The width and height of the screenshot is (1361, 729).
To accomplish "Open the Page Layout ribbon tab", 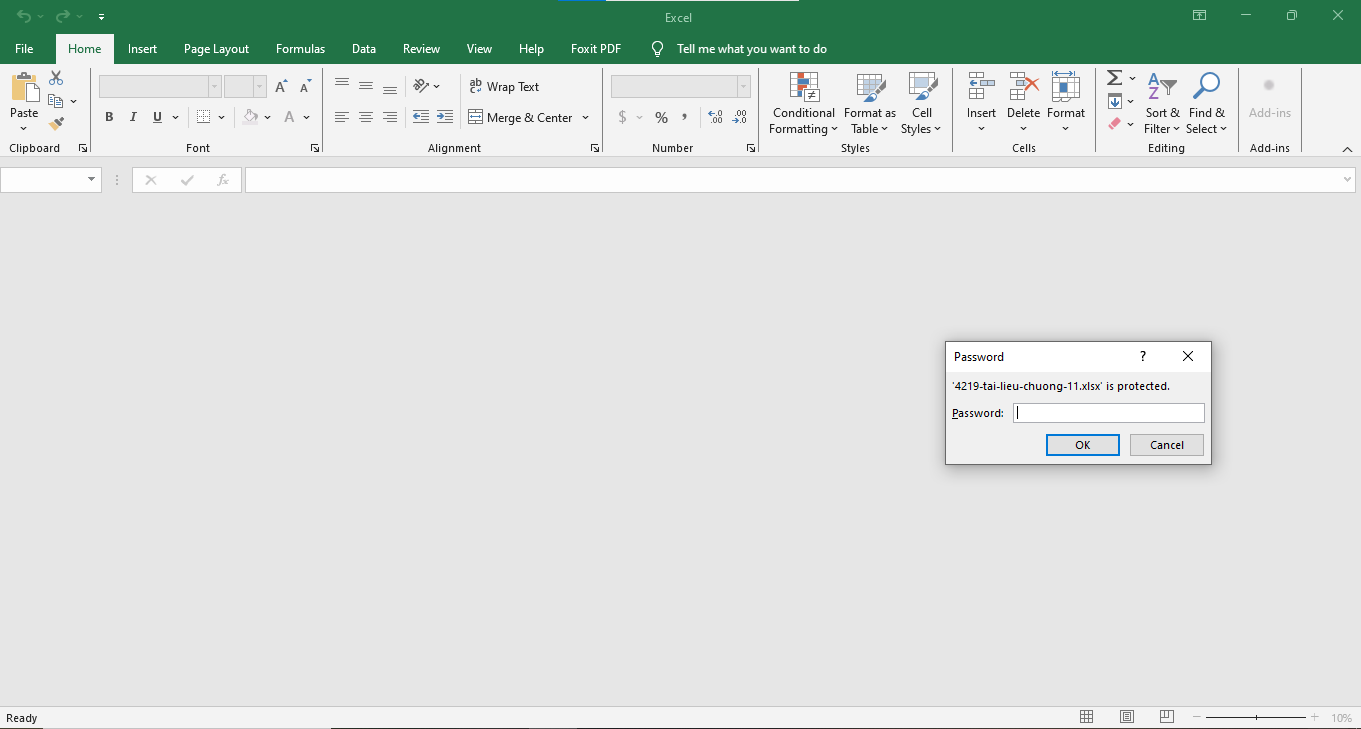I will pos(216,49).
